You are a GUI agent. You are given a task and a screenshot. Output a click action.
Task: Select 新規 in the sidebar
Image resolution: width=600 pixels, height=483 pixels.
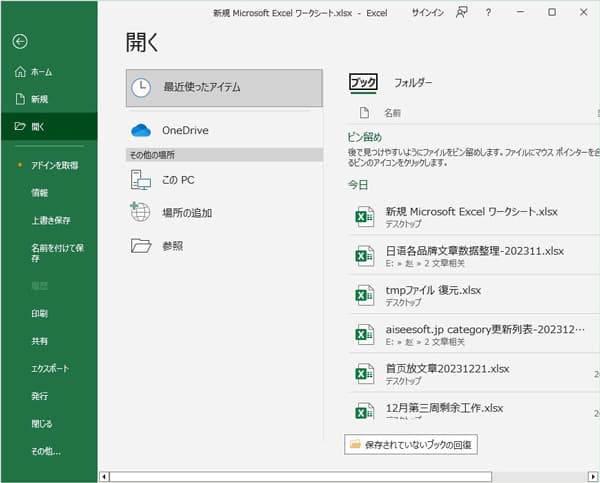point(39,99)
